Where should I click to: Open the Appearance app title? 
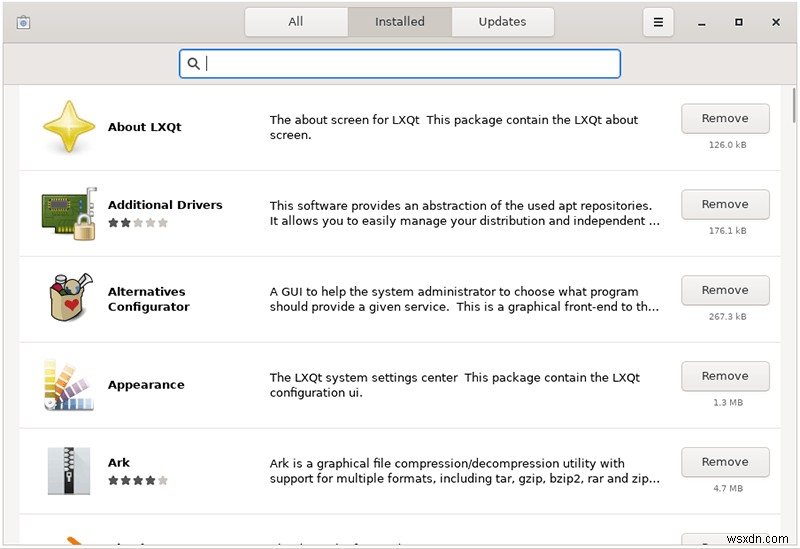tap(146, 385)
